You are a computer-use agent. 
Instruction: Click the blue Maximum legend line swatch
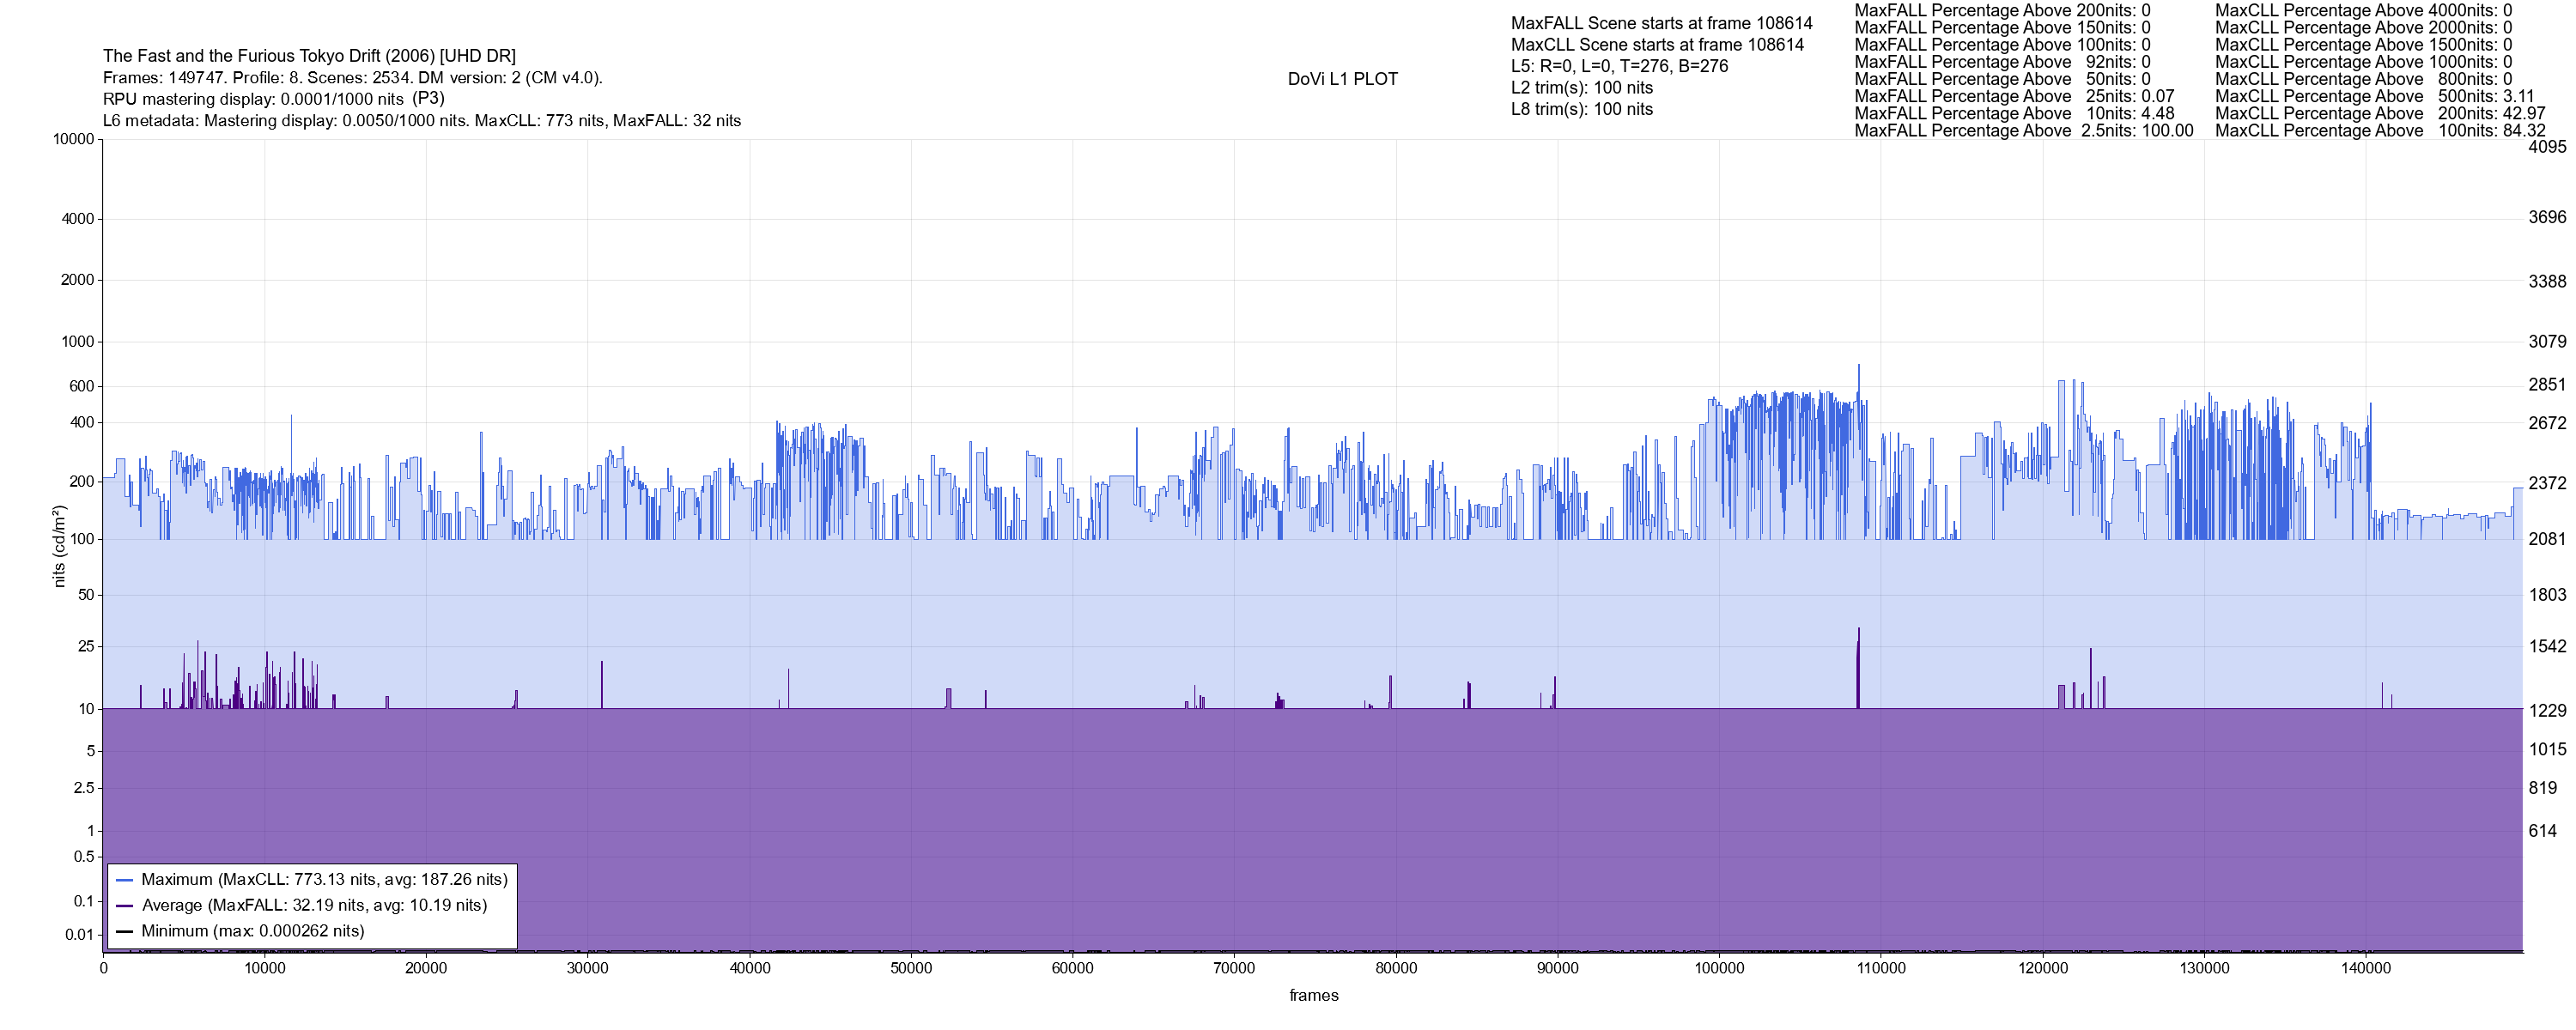125,880
